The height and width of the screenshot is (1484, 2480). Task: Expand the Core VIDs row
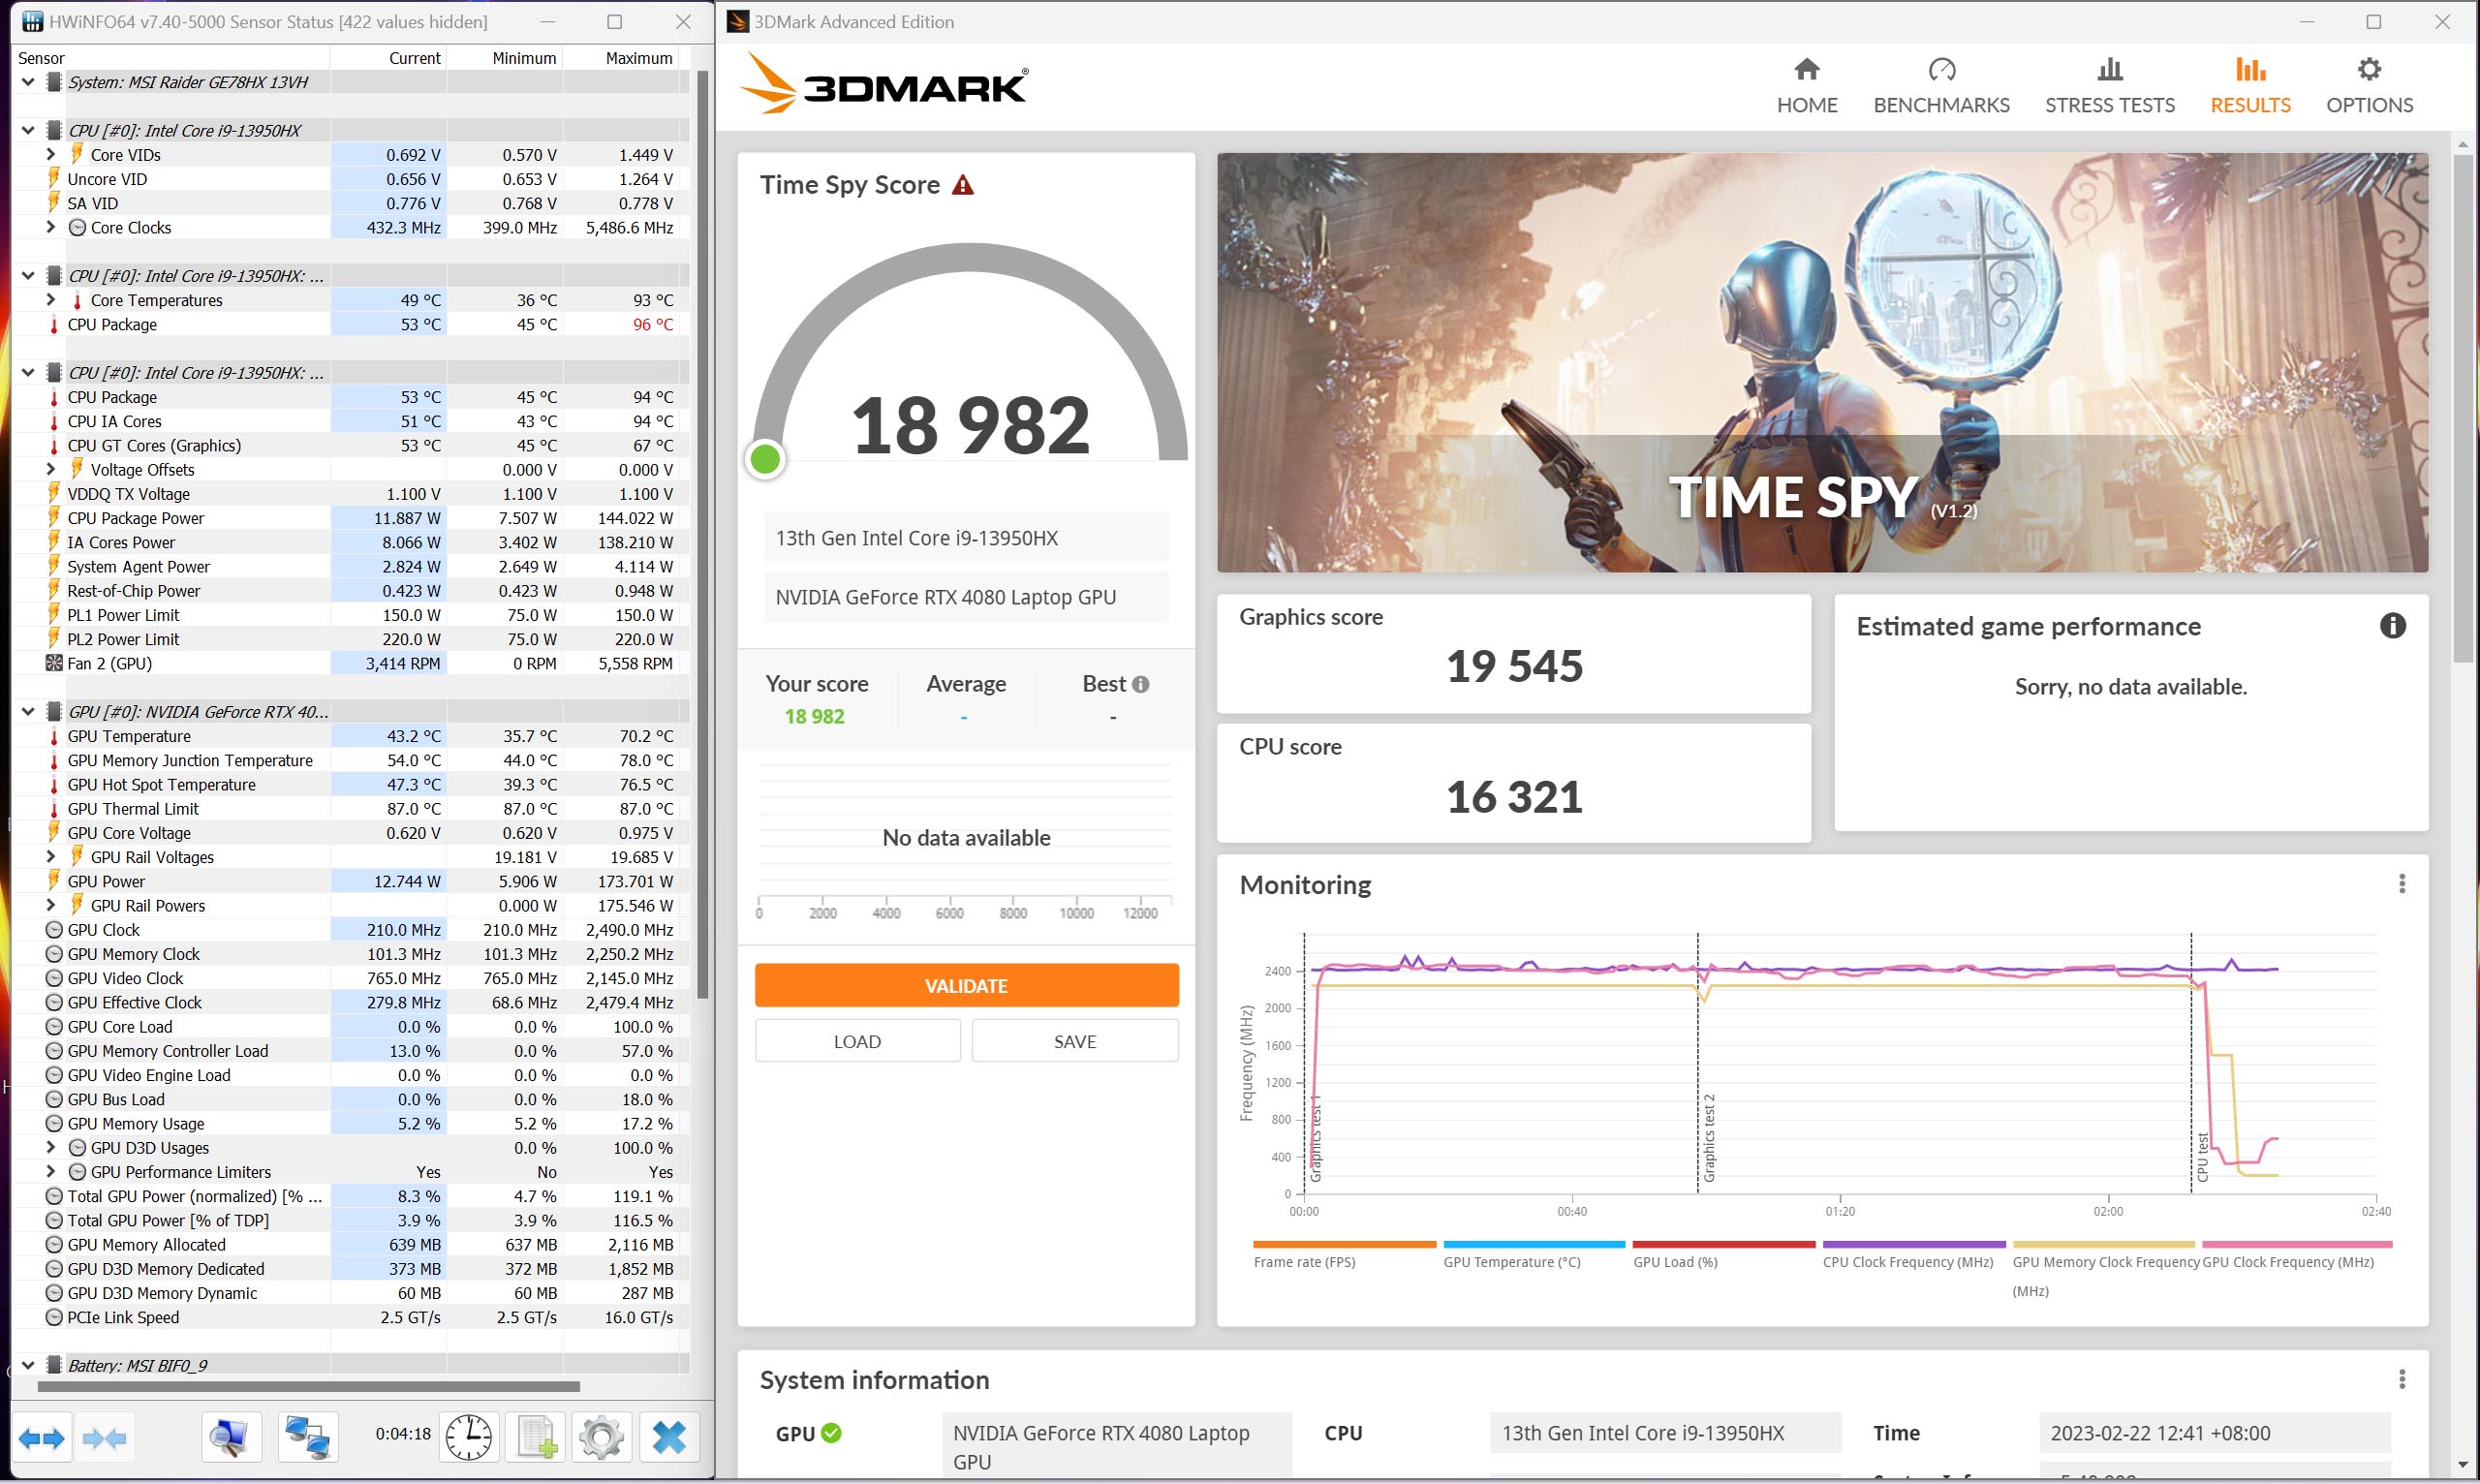click(51, 155)
